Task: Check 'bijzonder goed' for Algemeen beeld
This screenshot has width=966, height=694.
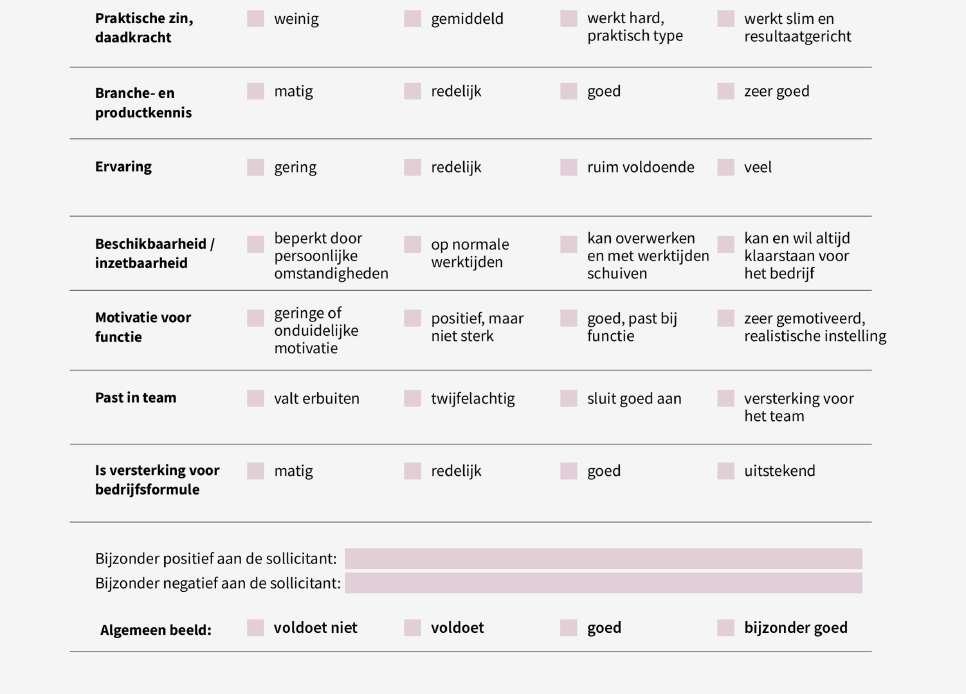Action: click(x=726, y=628)
